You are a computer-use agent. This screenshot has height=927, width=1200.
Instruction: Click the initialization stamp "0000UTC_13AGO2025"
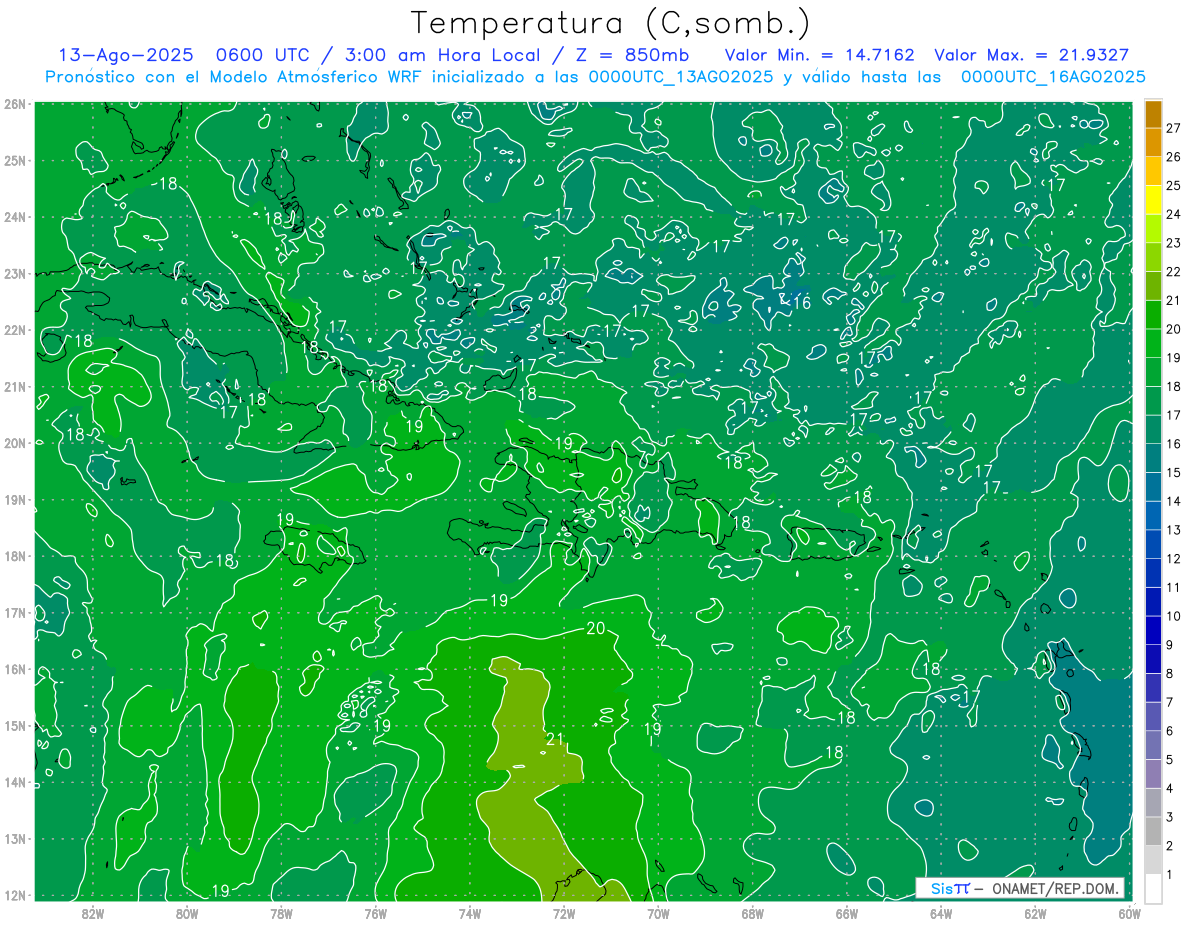tap(680, 77)
